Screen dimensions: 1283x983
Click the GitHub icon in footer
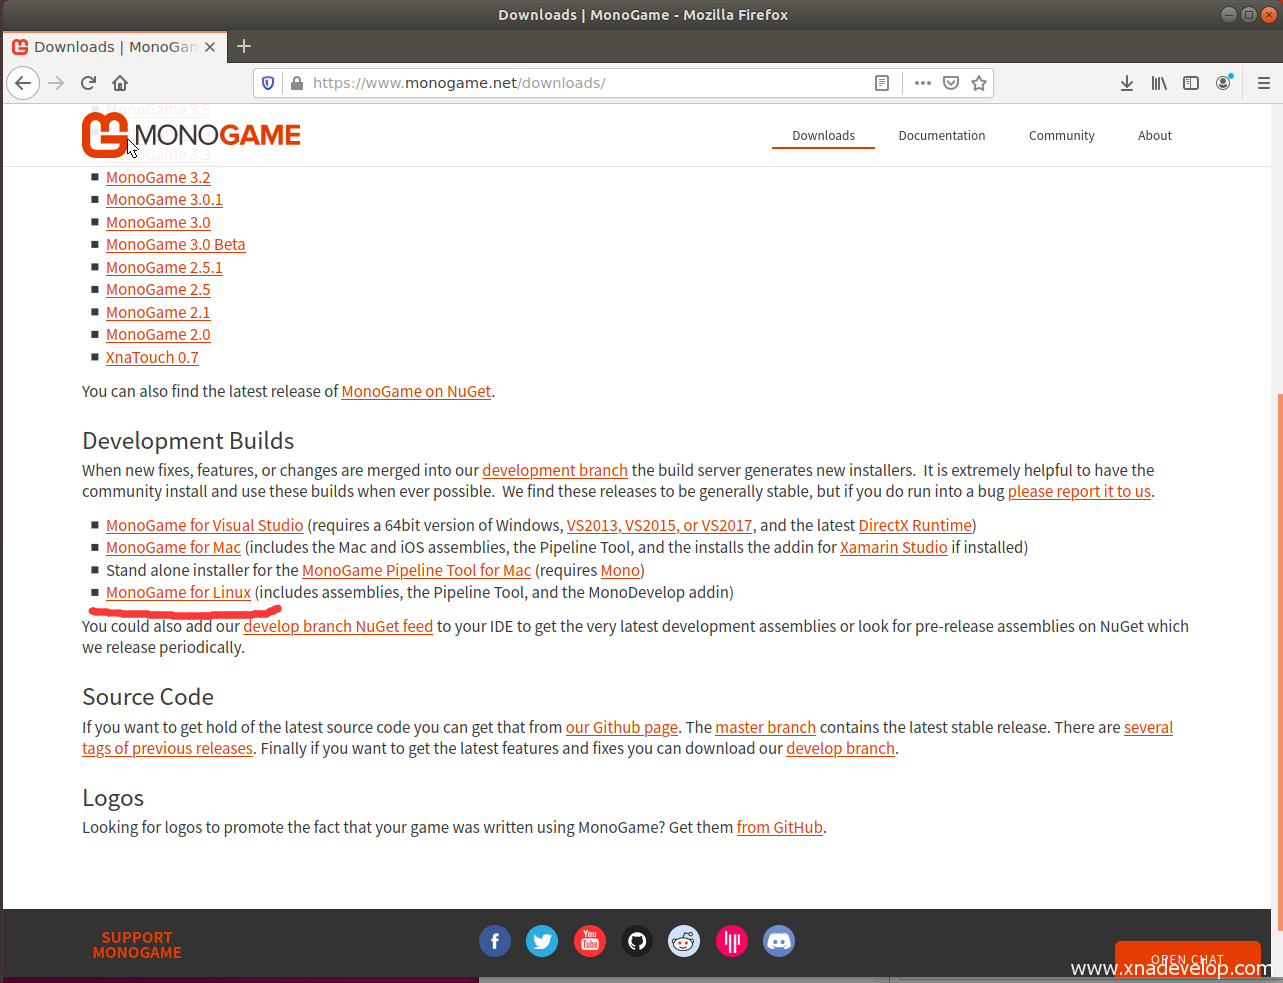[637, 941]
